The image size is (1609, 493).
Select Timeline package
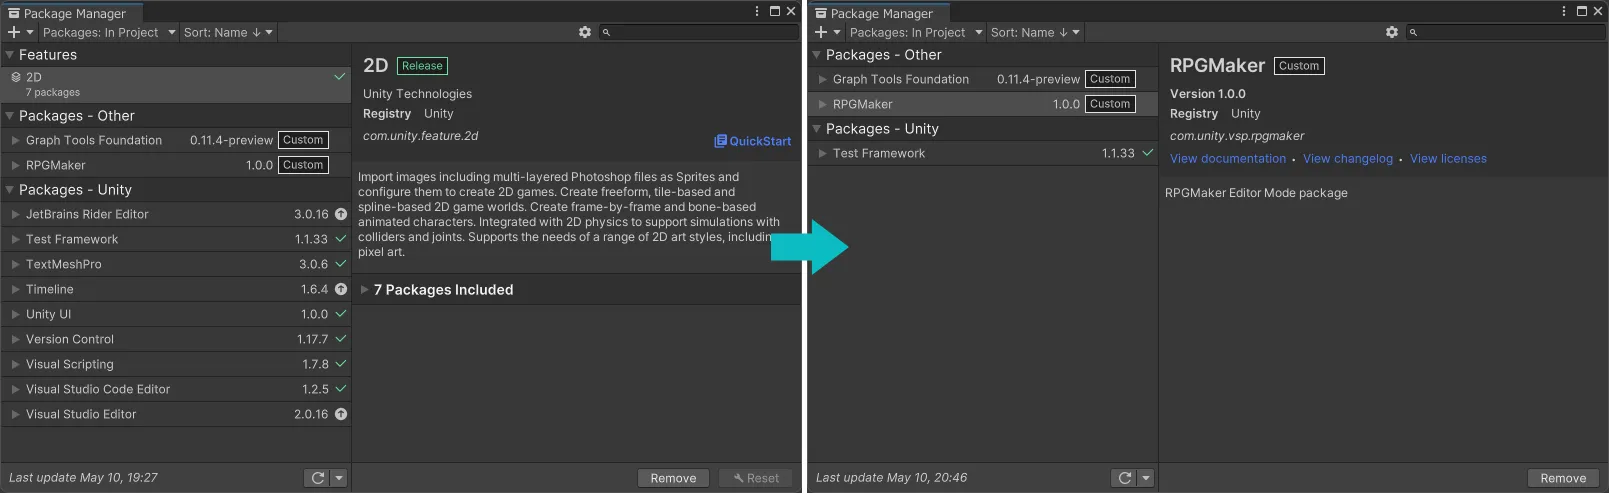(x=176, y=289)
